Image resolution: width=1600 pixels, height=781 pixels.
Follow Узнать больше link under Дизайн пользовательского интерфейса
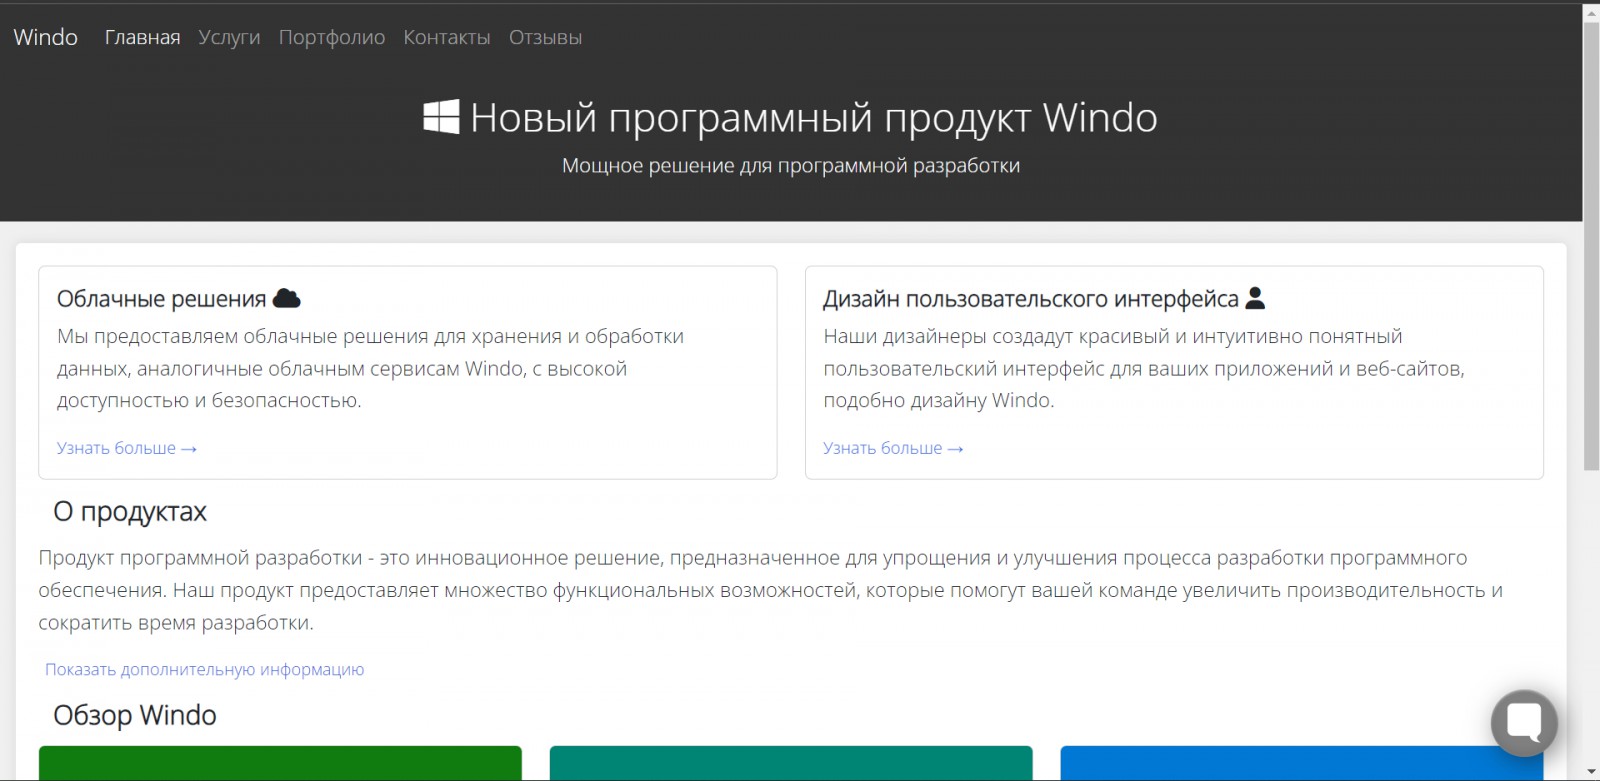click(x=893, y=448)
